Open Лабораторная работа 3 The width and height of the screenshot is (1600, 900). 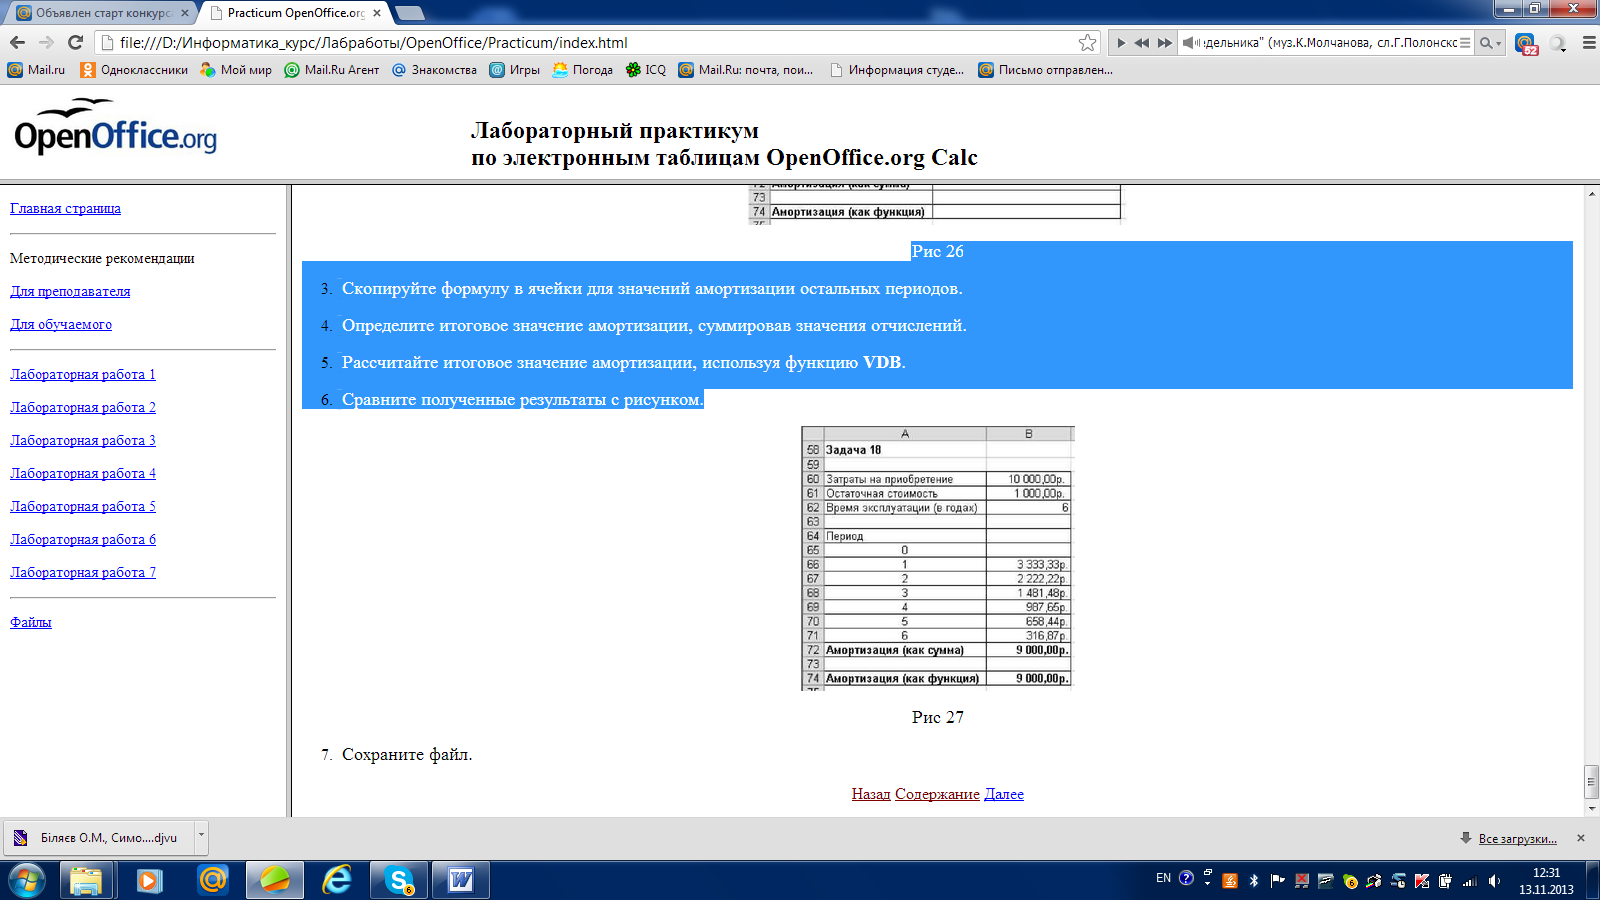83,440
